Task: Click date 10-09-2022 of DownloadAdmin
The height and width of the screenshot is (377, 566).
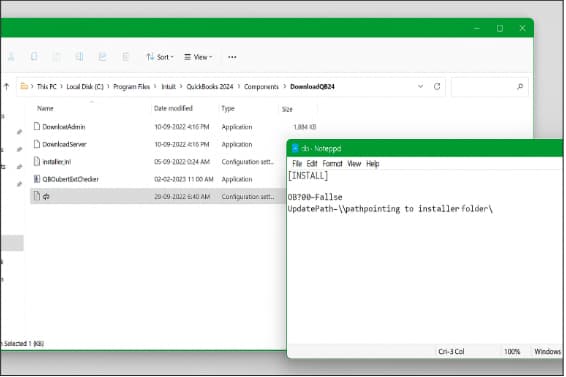Action: click(182, 127)
